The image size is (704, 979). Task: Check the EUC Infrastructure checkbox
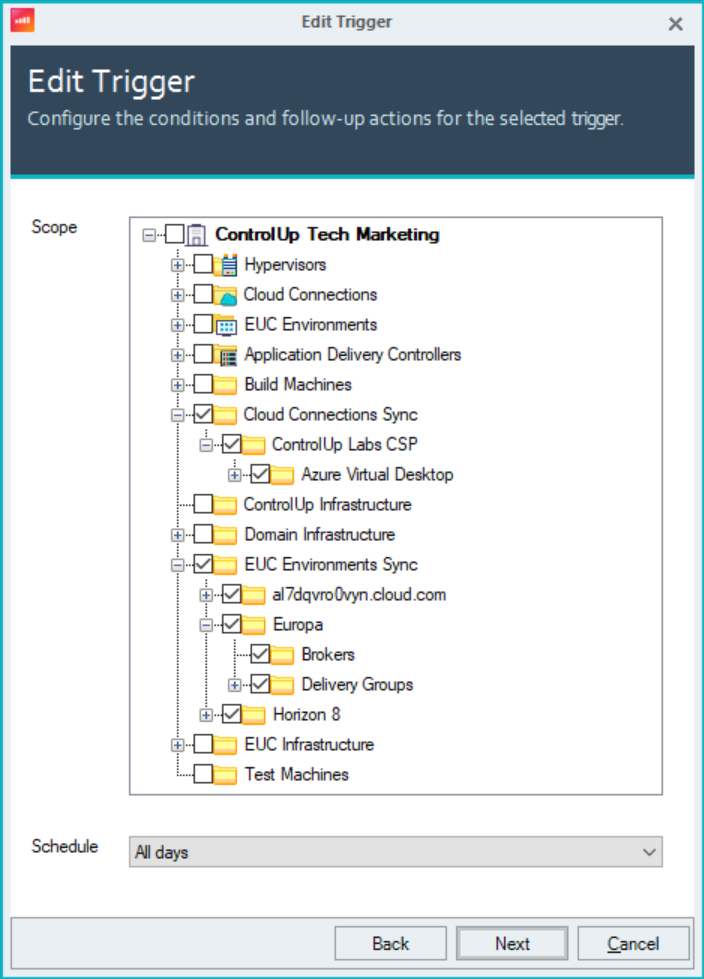(203, 744)
